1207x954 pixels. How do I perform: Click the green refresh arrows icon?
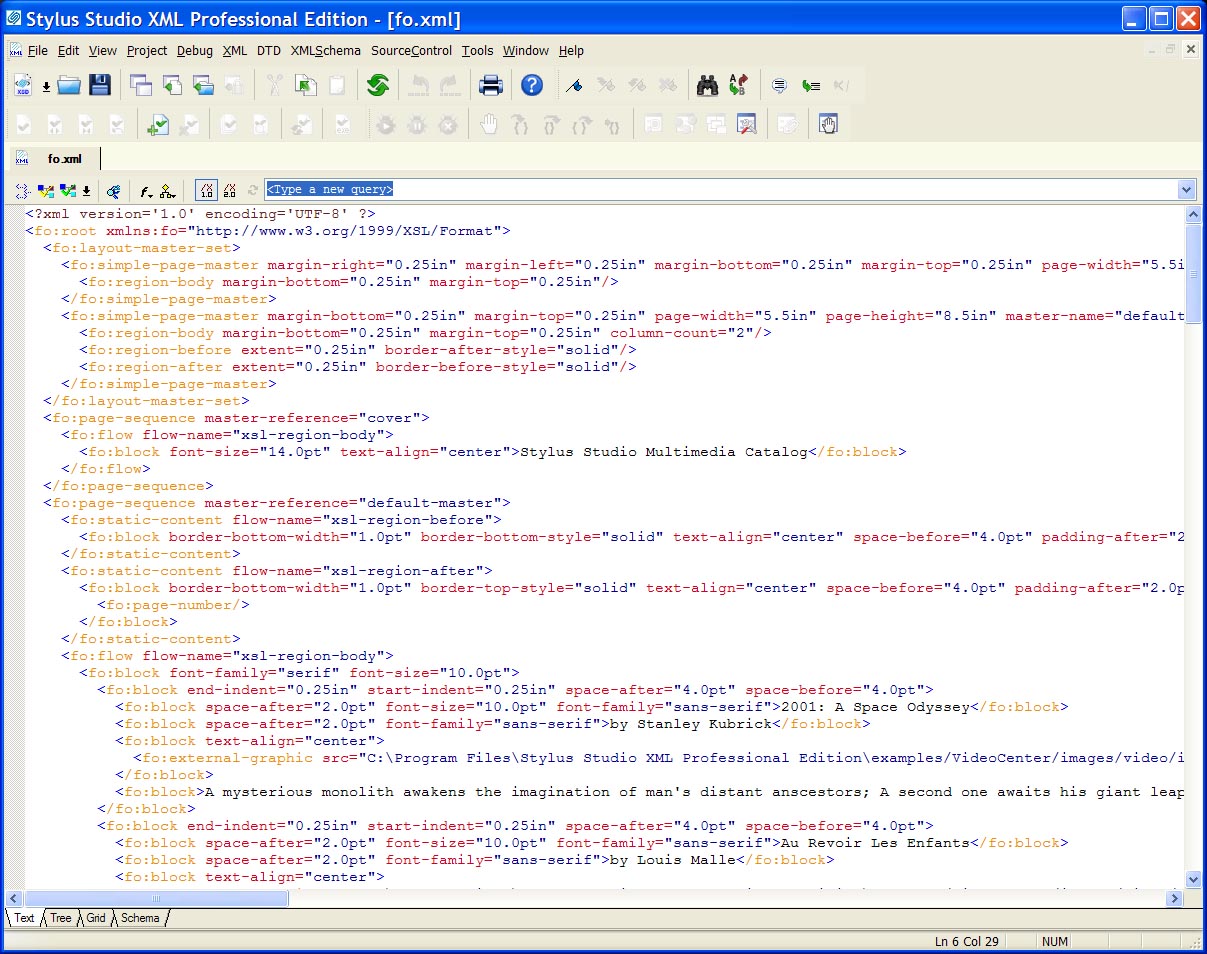[x=377, y=86]
